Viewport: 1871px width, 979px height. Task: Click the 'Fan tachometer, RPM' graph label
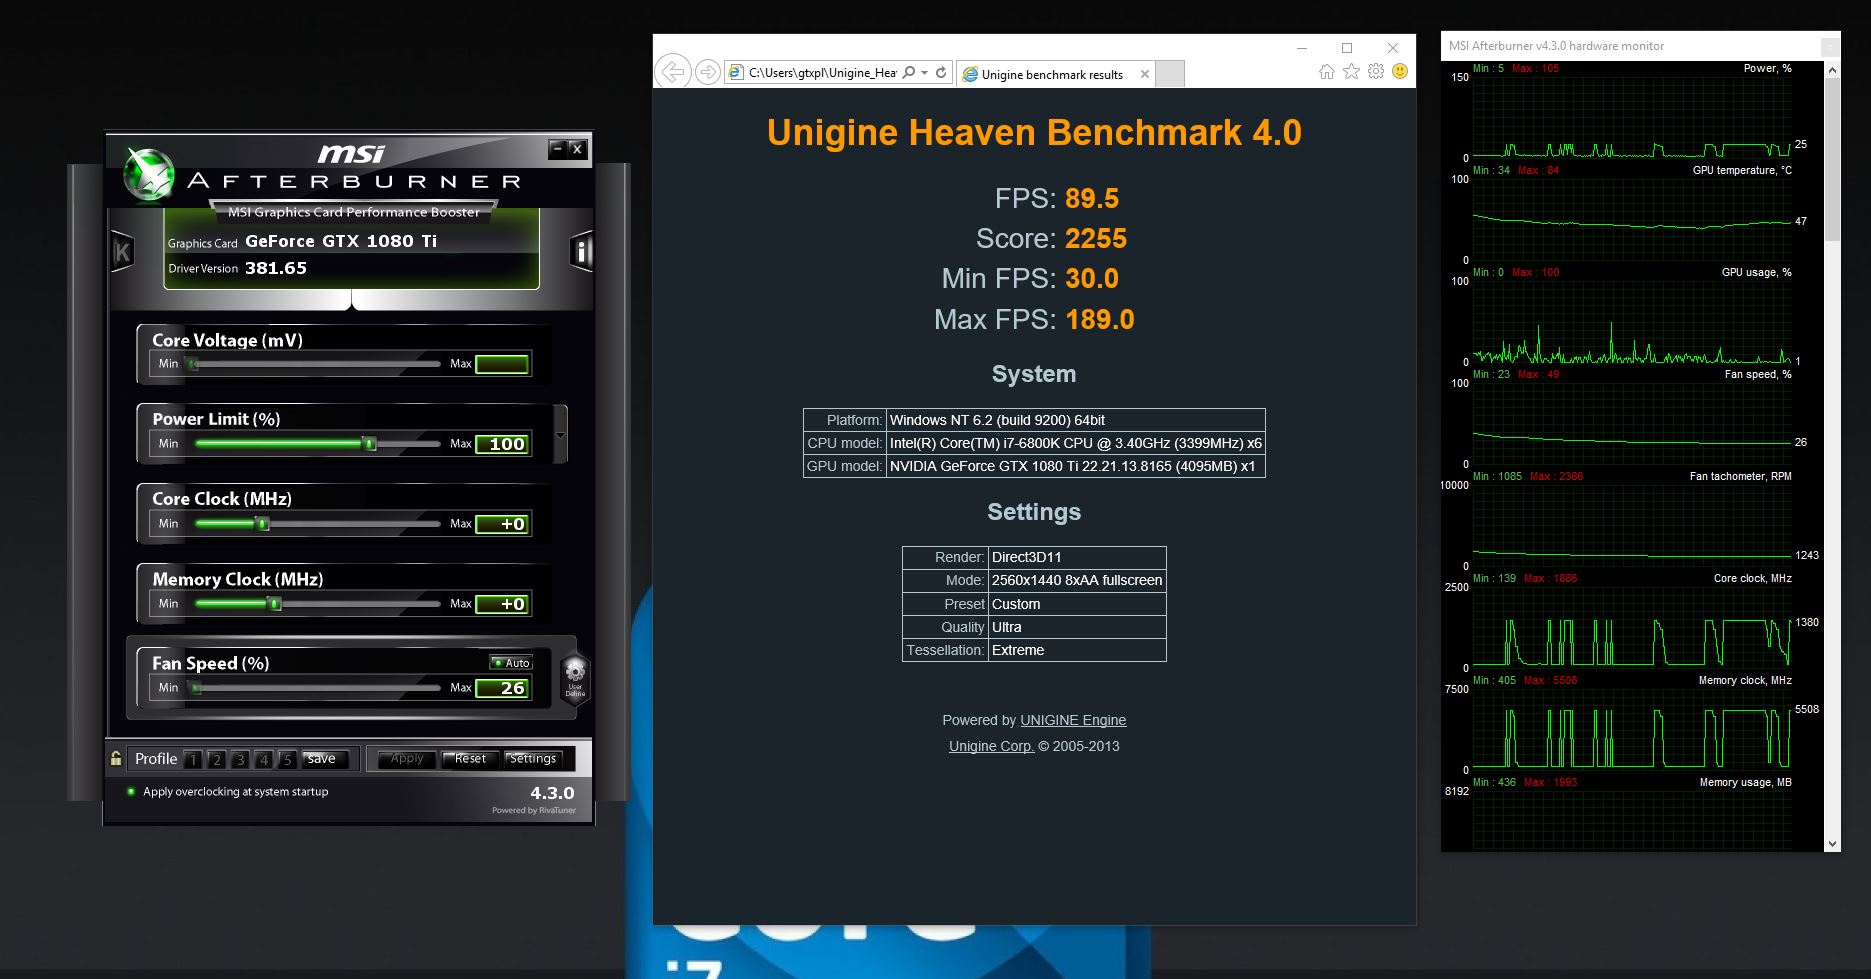(x=1741, y=477)
